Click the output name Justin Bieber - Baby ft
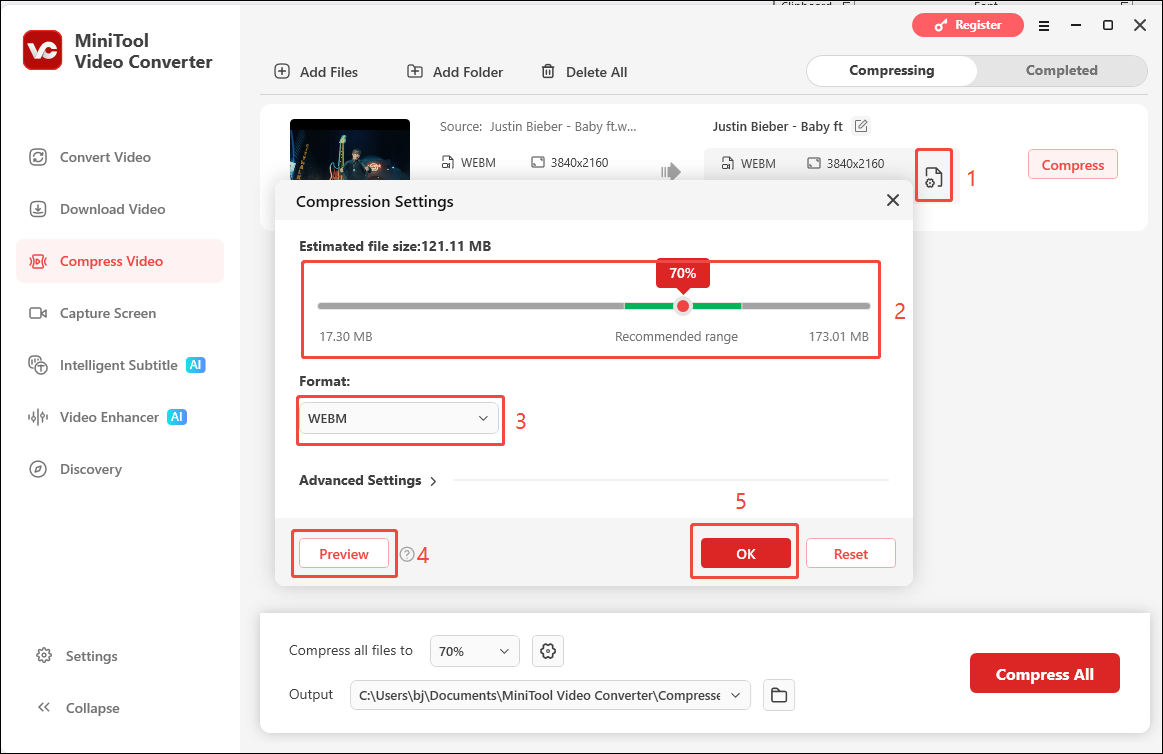Image resolution: width=1163 pixels, height=754 pixels. pos(777,127)
